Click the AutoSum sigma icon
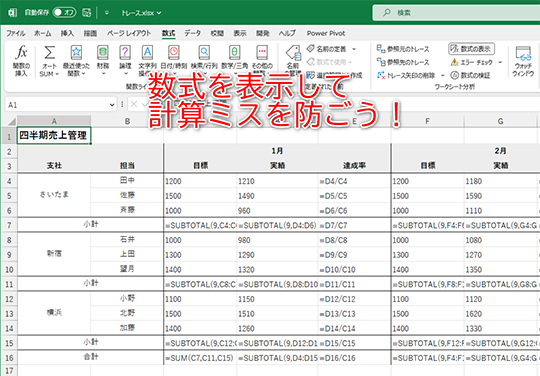This screenshot has width=540, height=376. [x=49, y=53]
